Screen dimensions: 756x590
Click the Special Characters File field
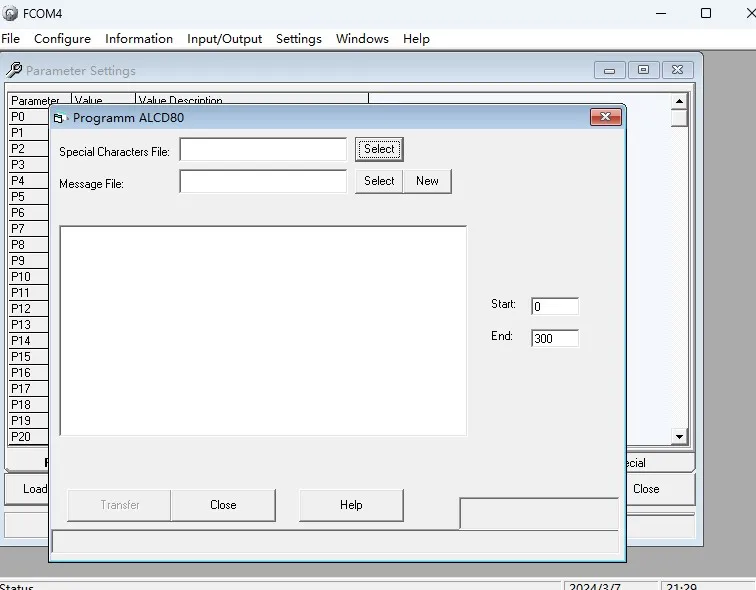click(263, 150)
